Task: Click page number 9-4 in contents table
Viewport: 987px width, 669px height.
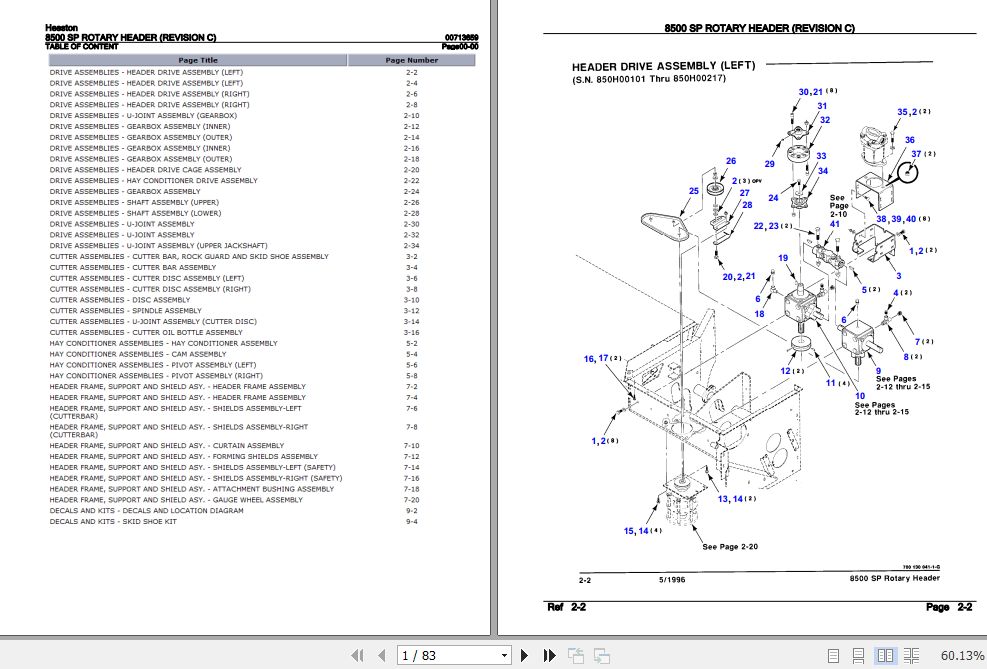Action: 412,522
